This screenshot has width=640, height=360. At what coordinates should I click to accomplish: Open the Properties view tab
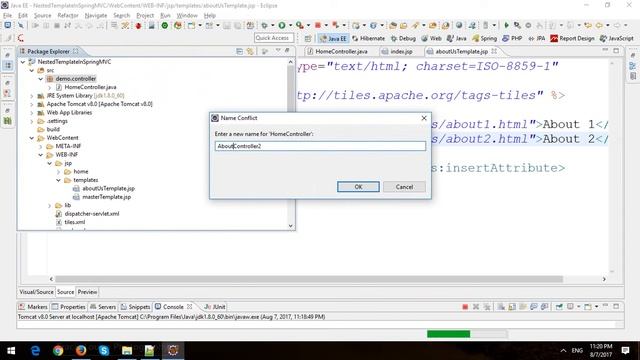[x=69, y=307]
